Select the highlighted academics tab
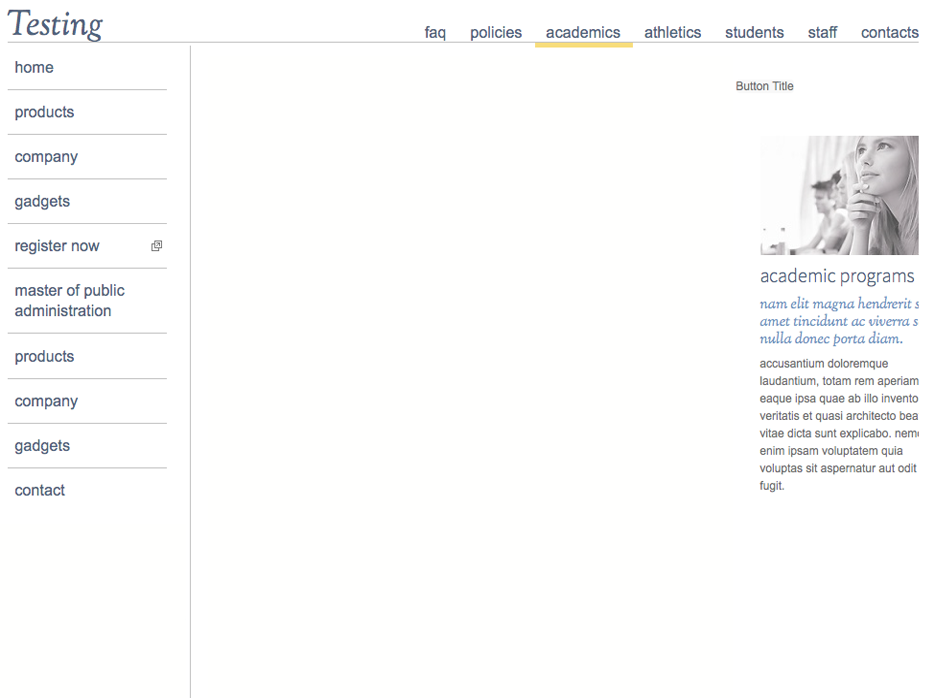The image size is (927, 698). [x=583, y=33]
